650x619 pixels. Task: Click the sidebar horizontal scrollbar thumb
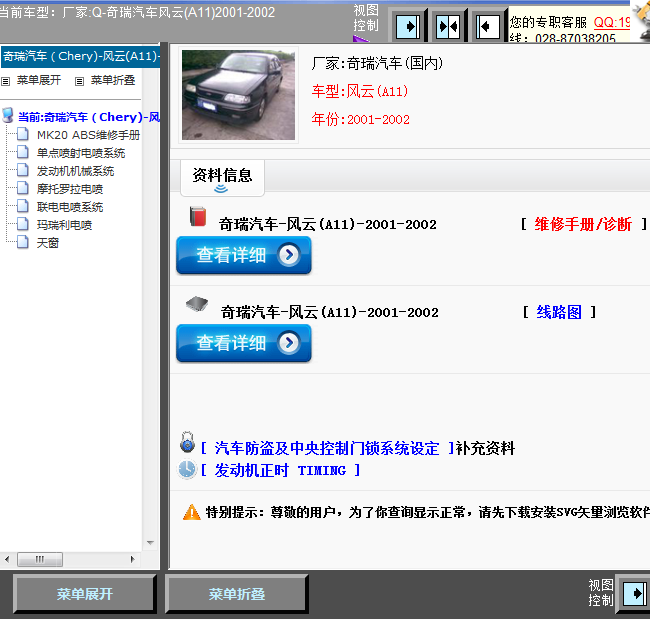[x=40, y=559]
